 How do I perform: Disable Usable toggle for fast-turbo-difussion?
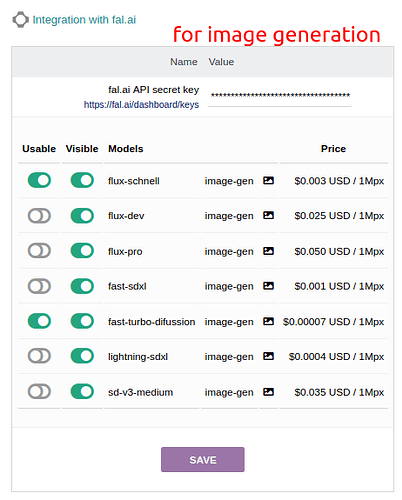[39, 321]
